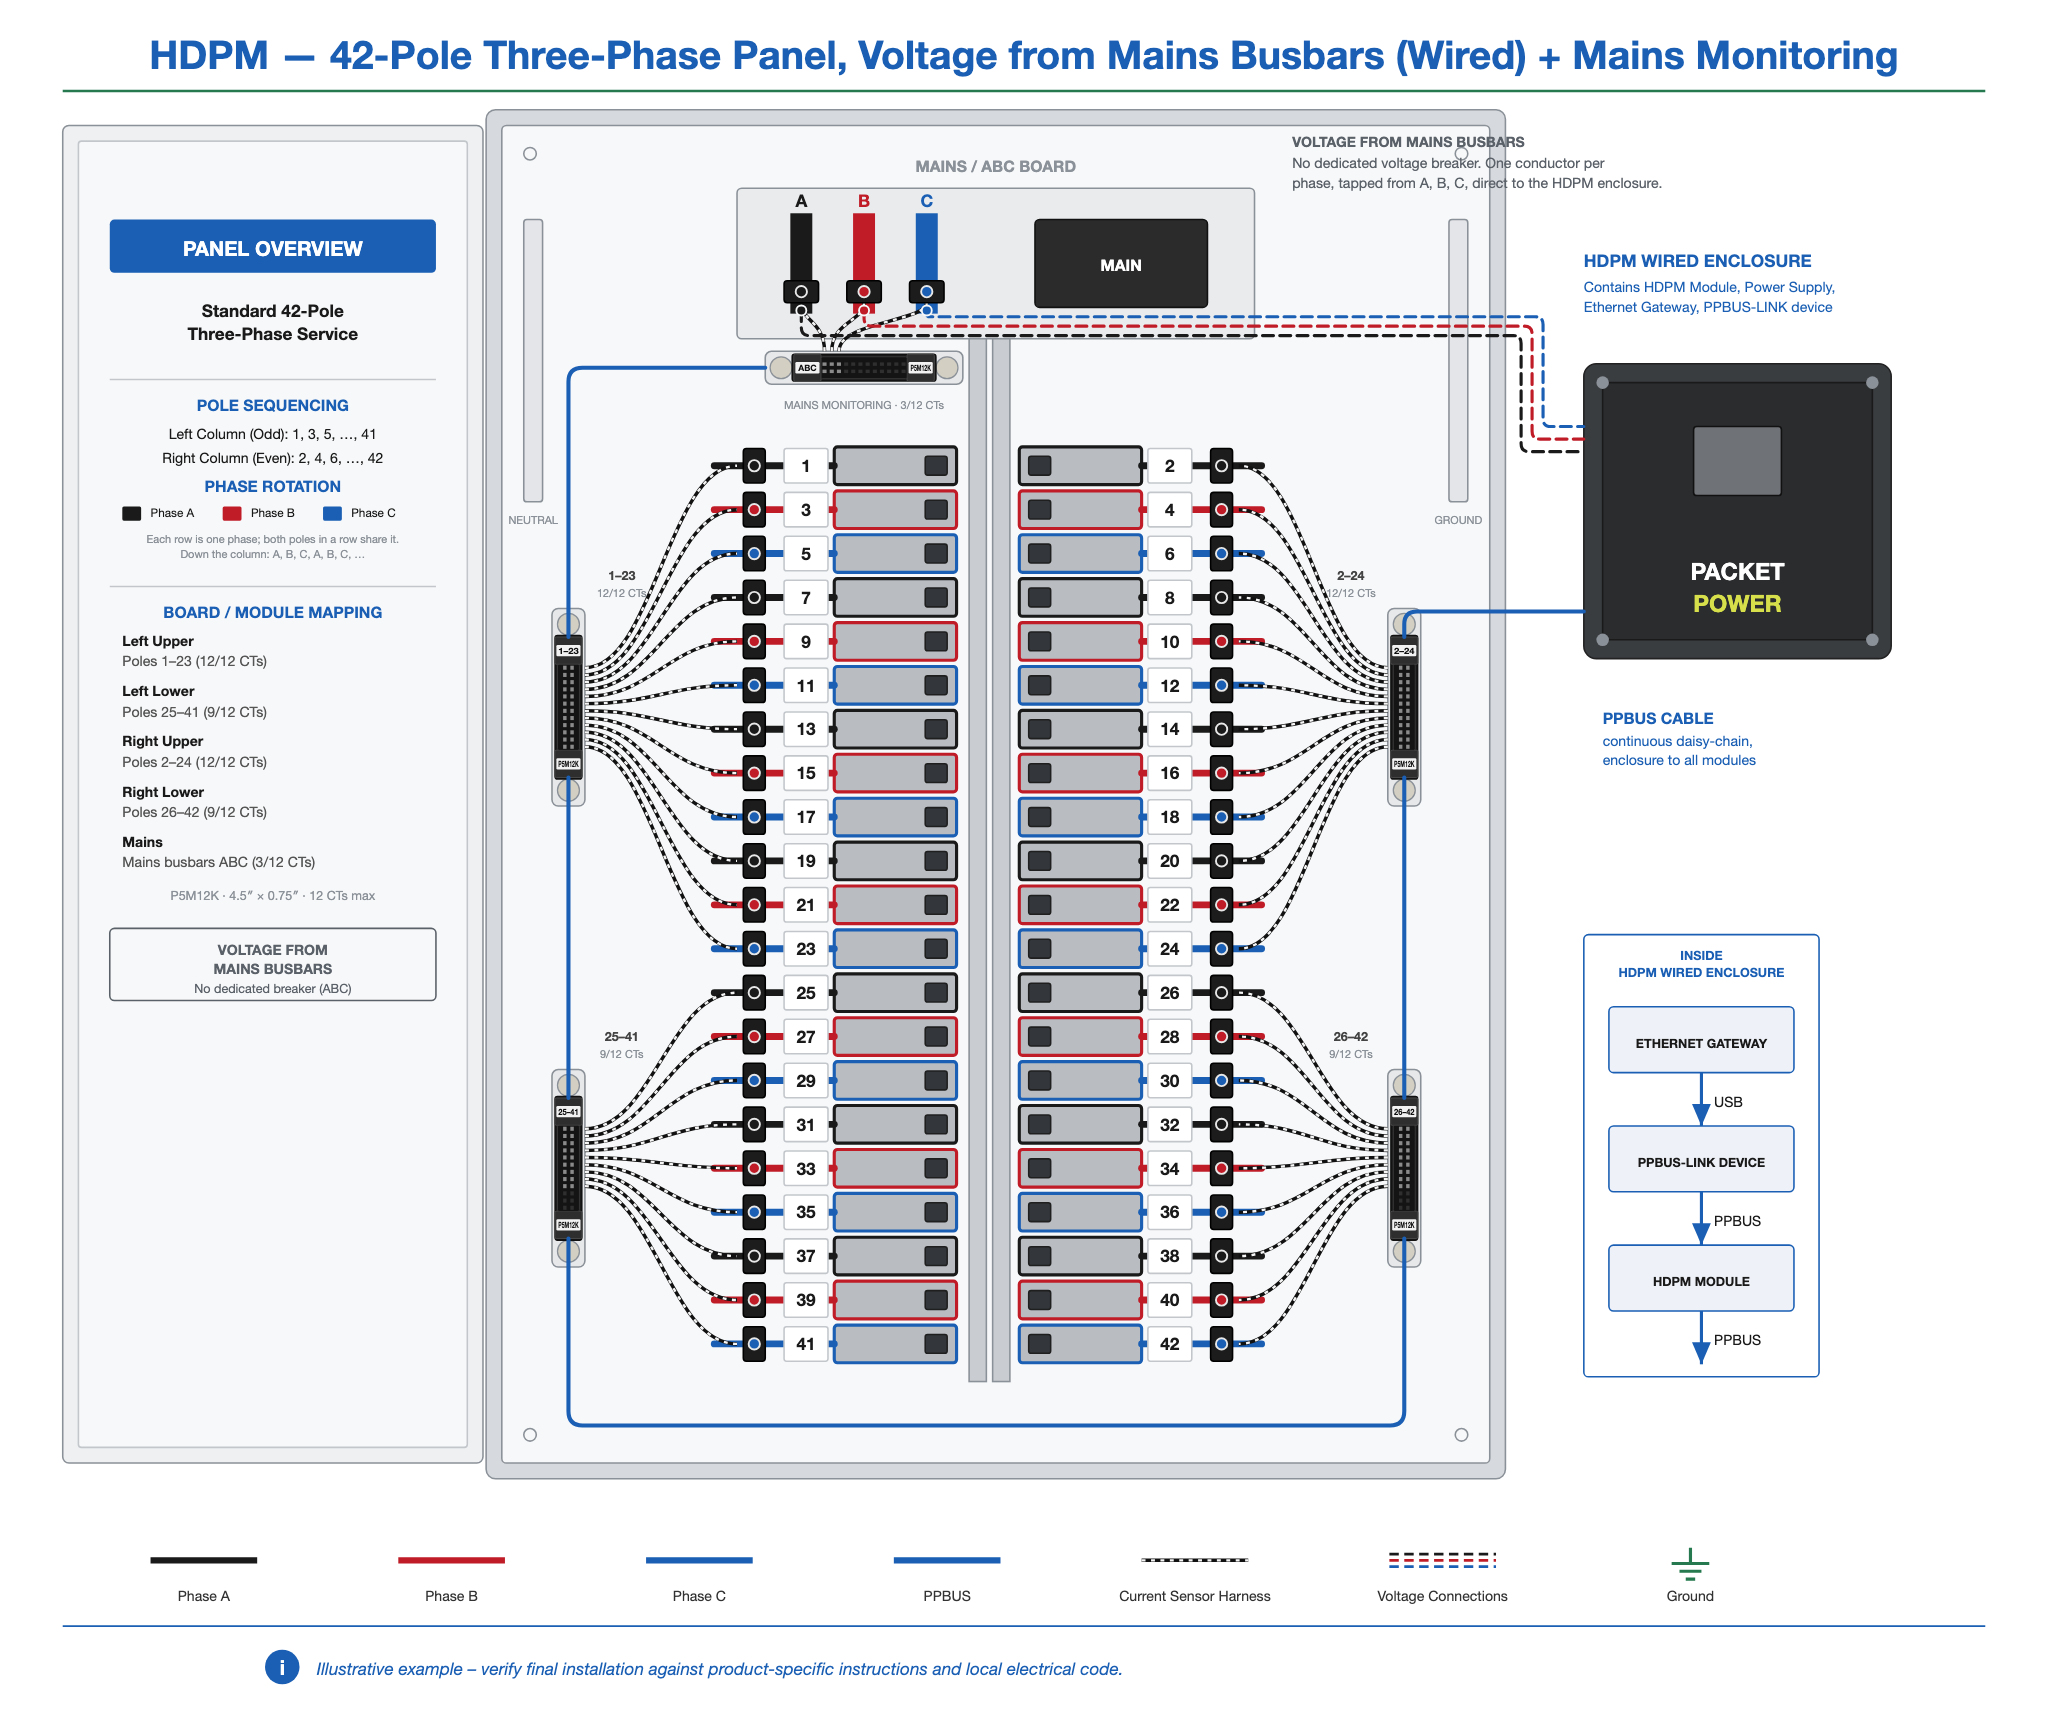This screenshot has width=2048, height=1714.
Task: Click the red Phase B busbar lug
Action: (x=864, y=292)
